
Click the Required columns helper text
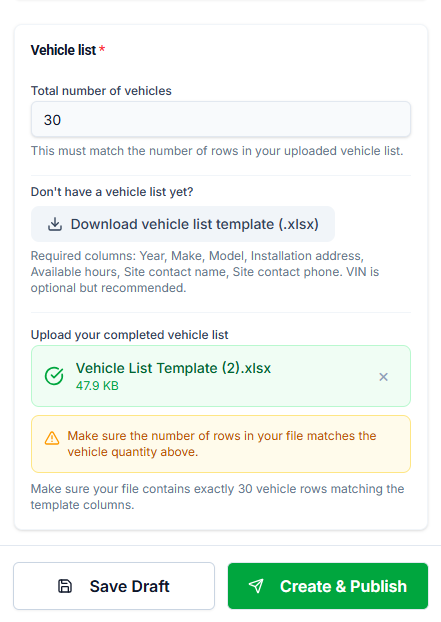[205, 272]
